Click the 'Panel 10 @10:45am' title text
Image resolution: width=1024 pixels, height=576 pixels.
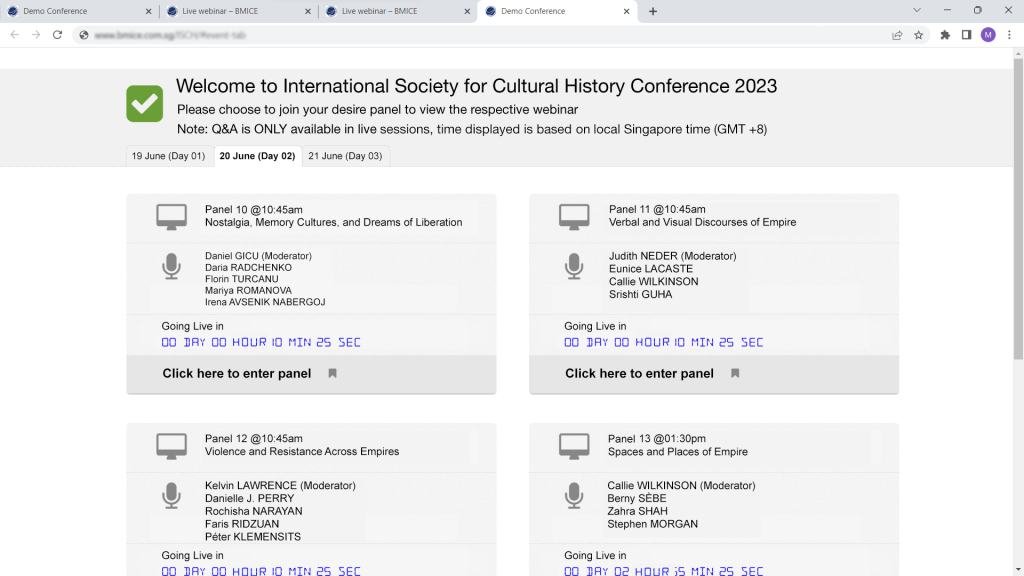coord(253,210)
